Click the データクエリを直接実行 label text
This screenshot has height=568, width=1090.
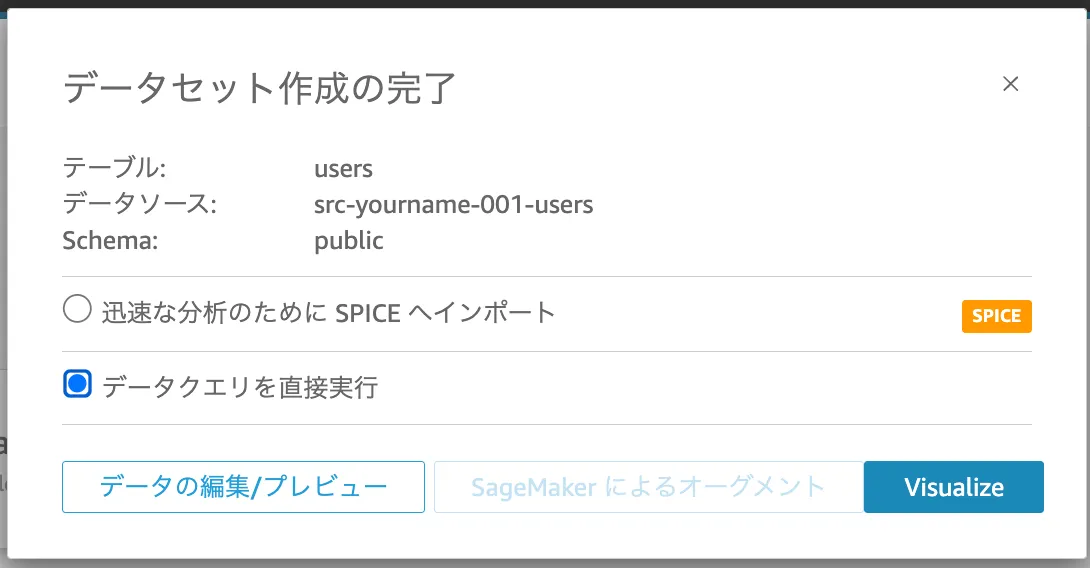point(240,386)
